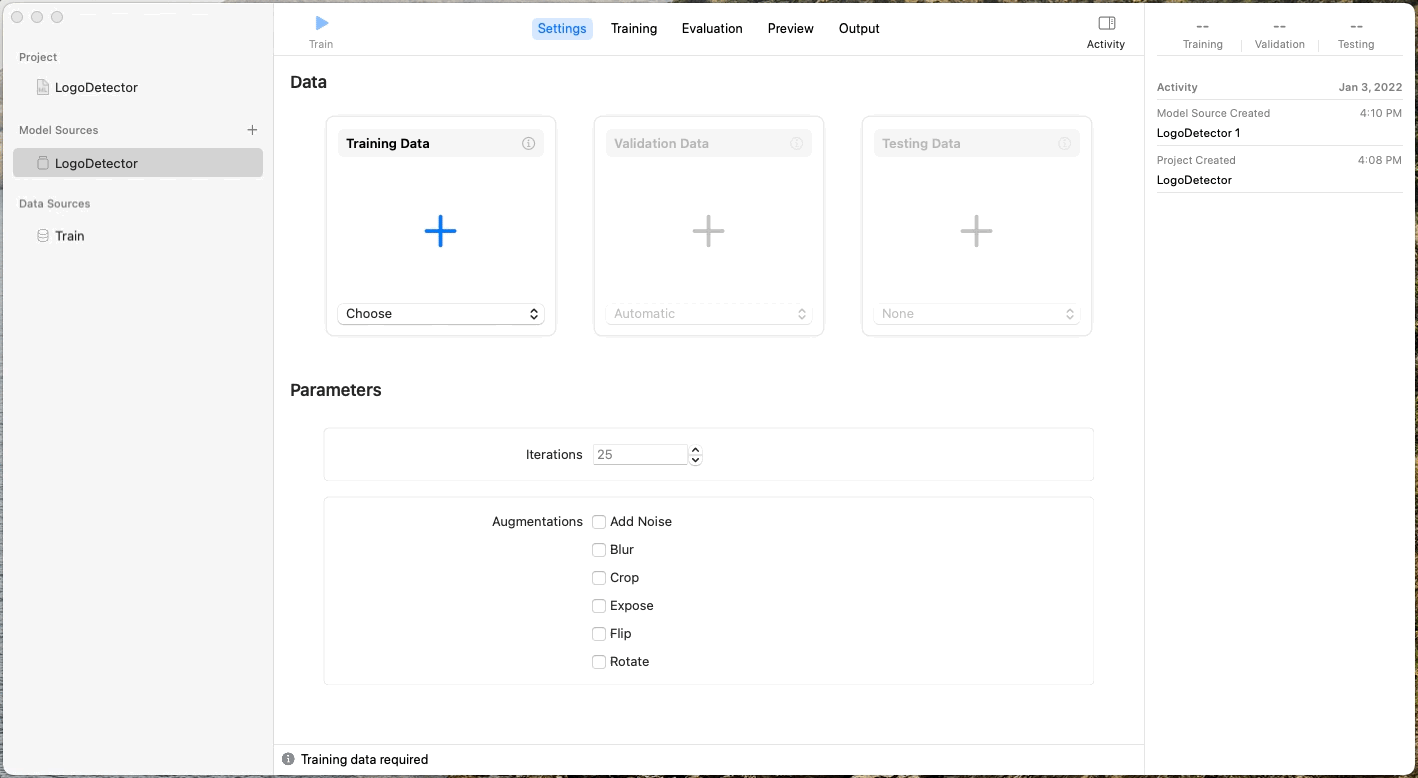Enable the Add Noise augmentation

[x=599, y=522]
